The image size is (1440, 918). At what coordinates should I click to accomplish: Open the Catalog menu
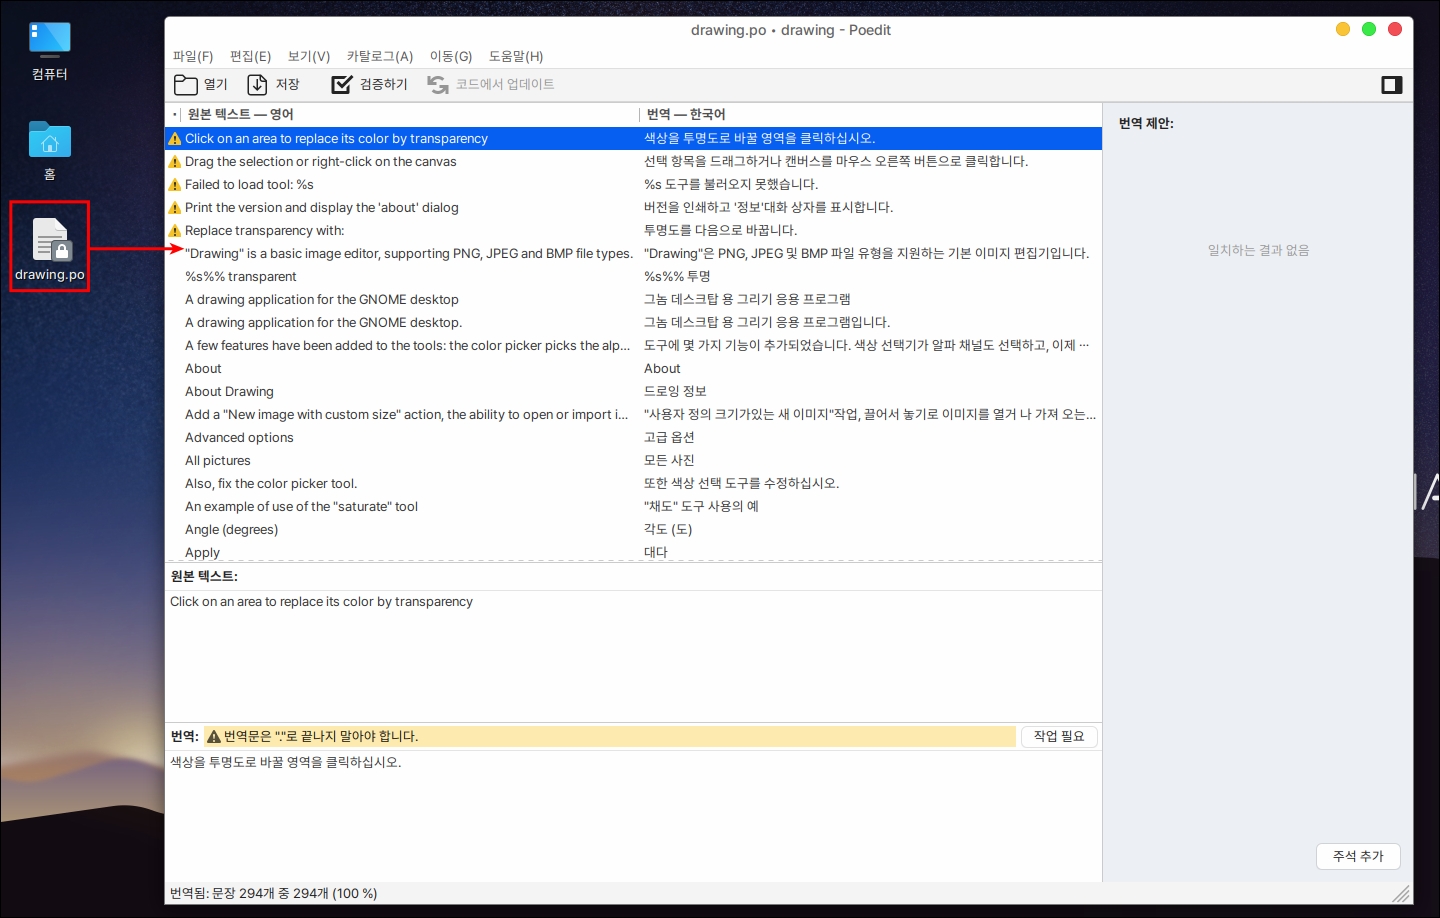point(380,57)
